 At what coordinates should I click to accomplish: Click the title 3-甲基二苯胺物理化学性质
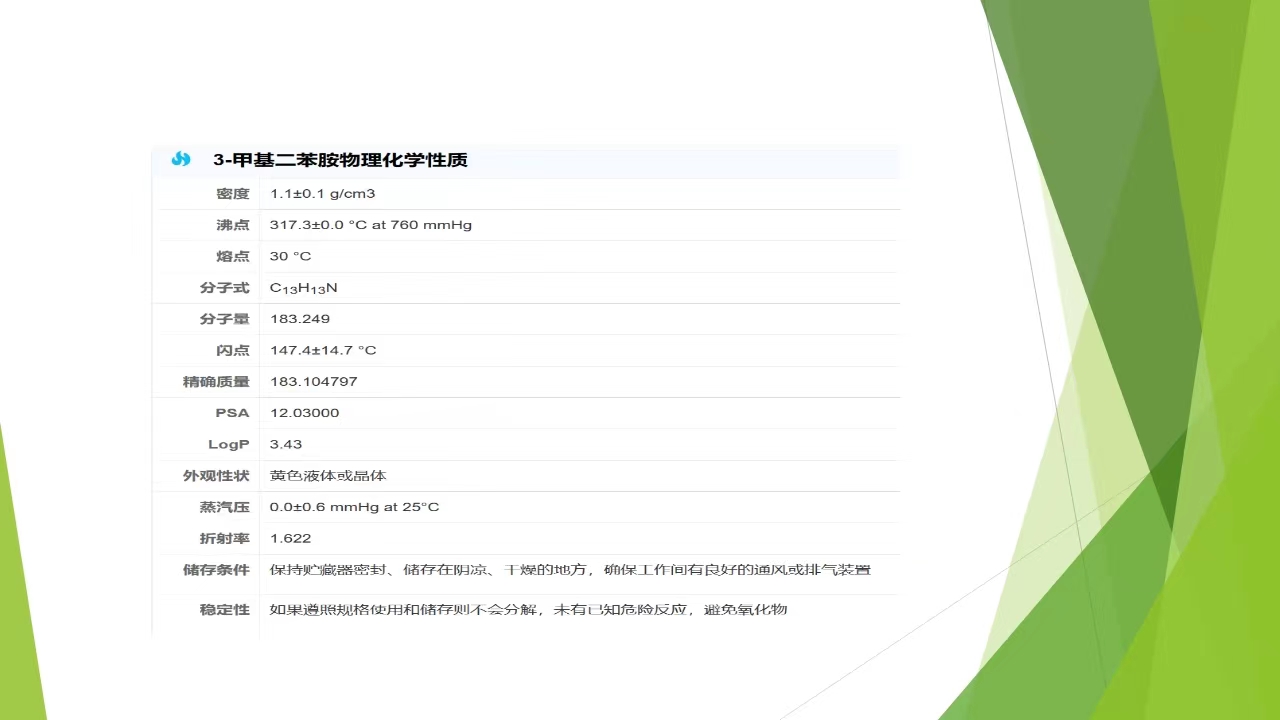pos(340,160)
